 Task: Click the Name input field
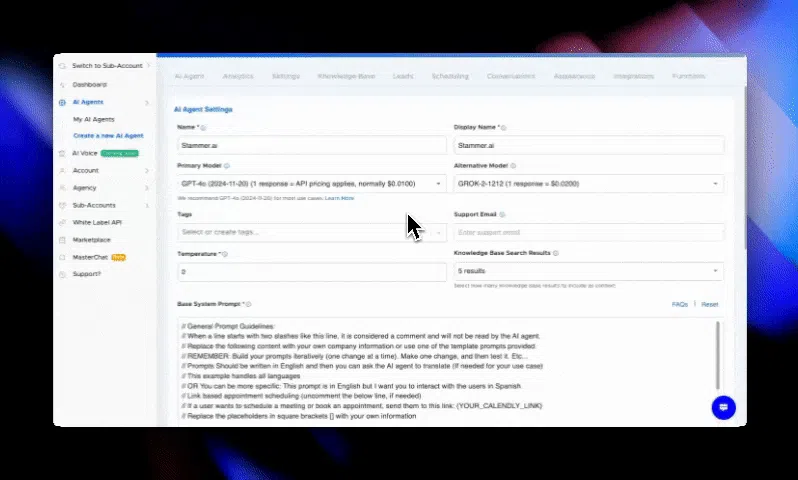[x=312, y=146]
